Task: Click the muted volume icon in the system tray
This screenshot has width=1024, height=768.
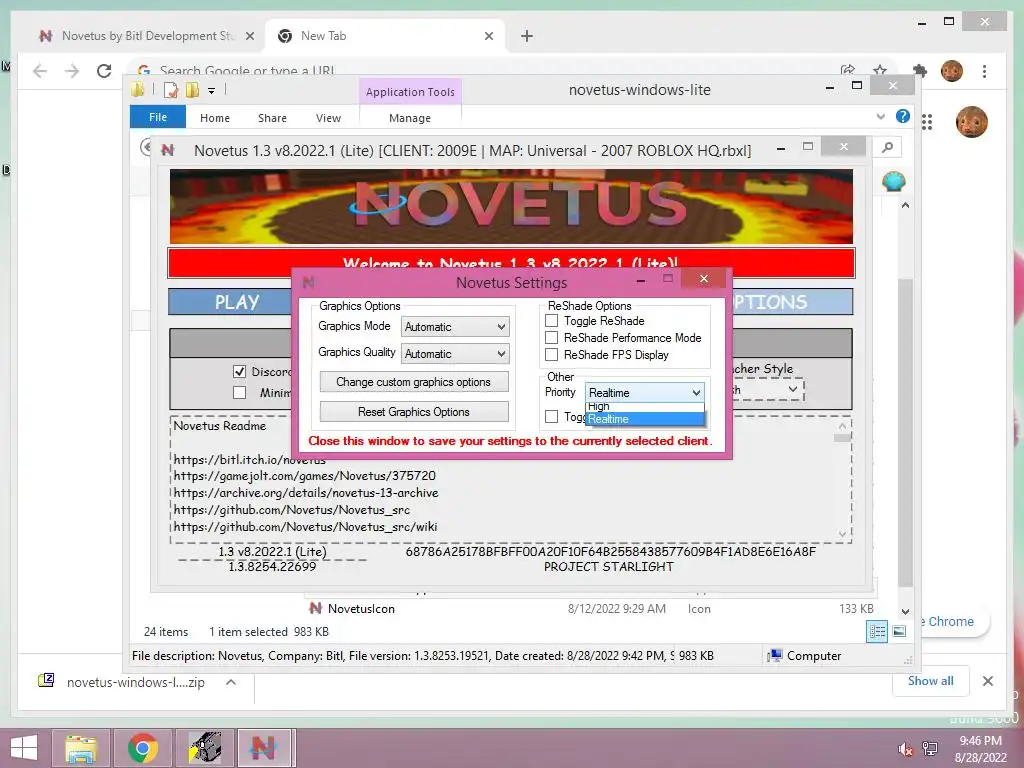Action: [905, 749]
